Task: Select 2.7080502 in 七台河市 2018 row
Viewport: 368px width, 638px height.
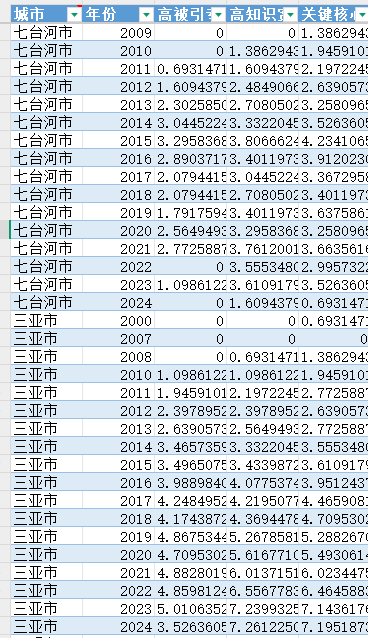Action: coord(263,194)
